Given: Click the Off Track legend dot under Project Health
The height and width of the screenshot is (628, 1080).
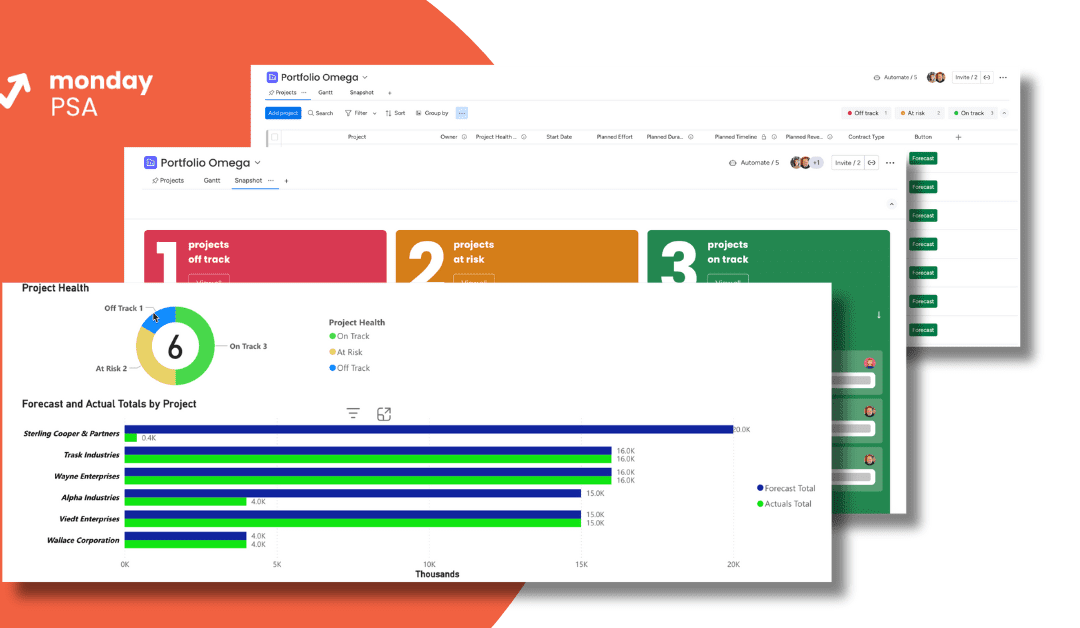Looking at the screenshot, I should pos(333,368).
